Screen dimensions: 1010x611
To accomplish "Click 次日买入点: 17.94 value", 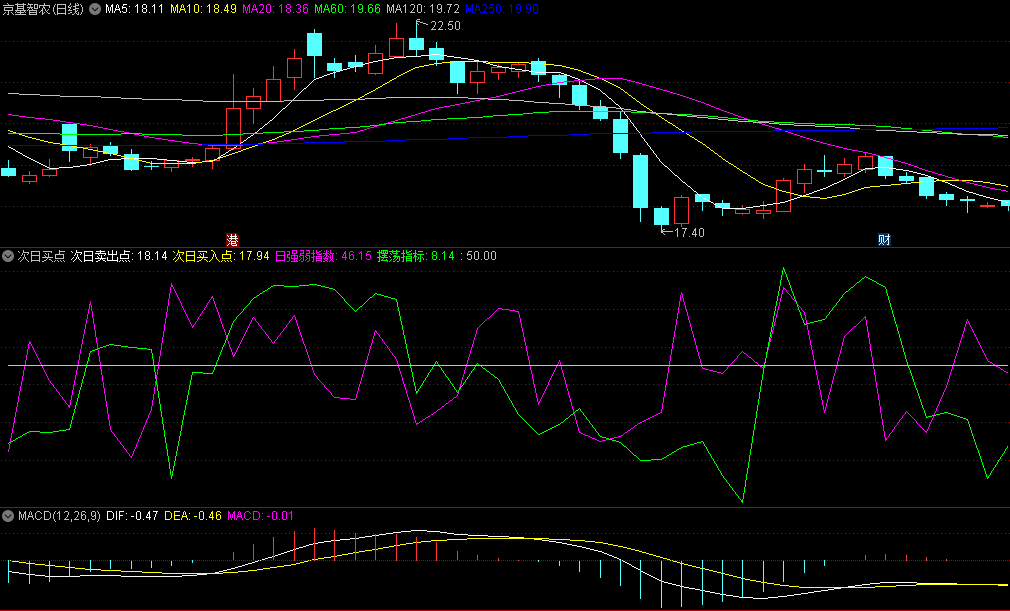I will point(221,256).
